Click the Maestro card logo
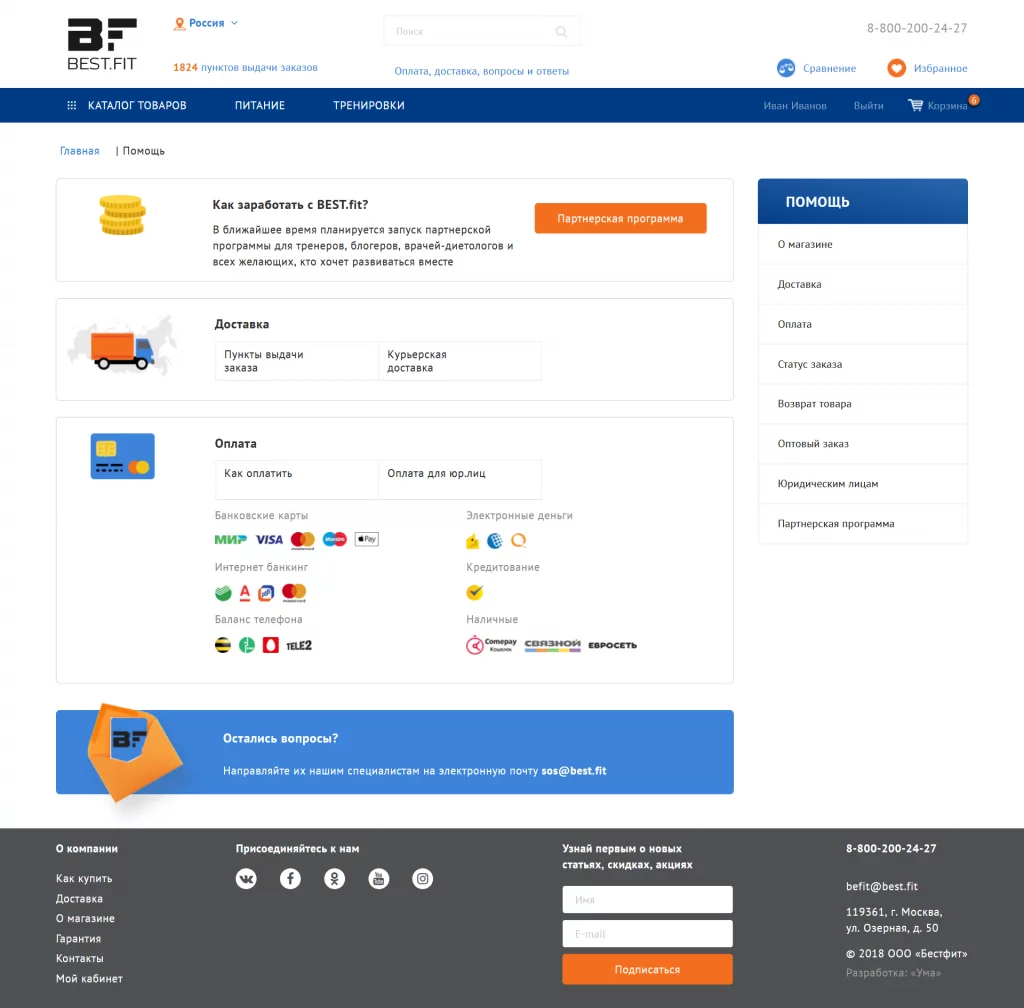The height and width of the screenshot is (1008, 1024). [x=334, y=539]
